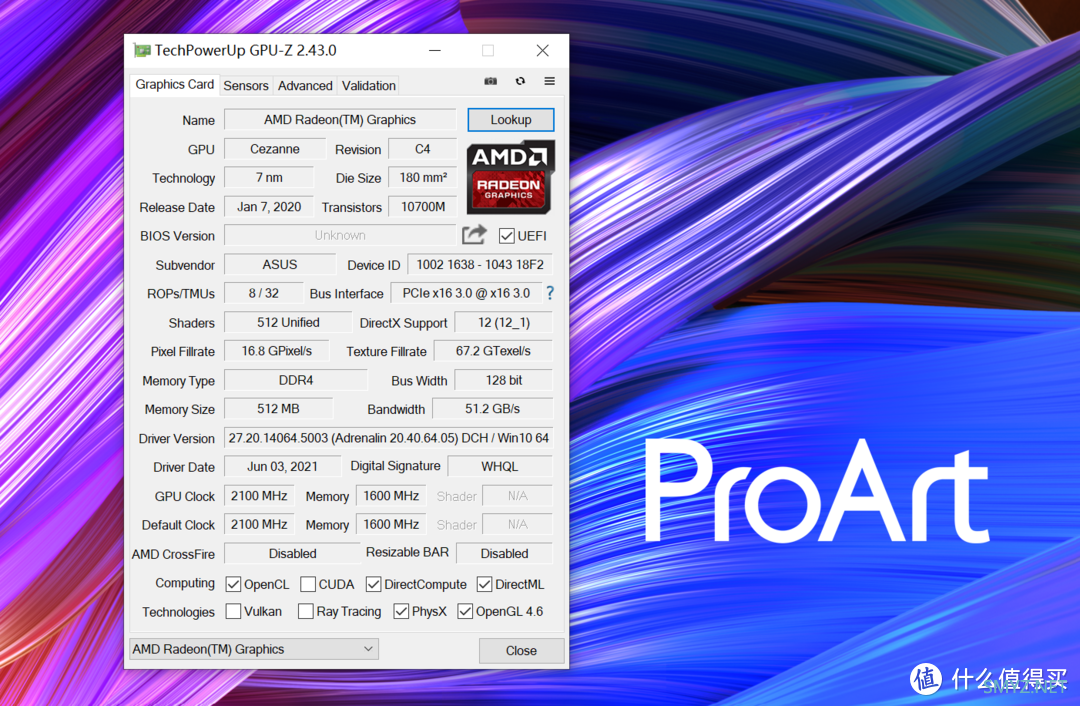Click the Driver Version field
The image size is (1080, 706).
[388, 438]
